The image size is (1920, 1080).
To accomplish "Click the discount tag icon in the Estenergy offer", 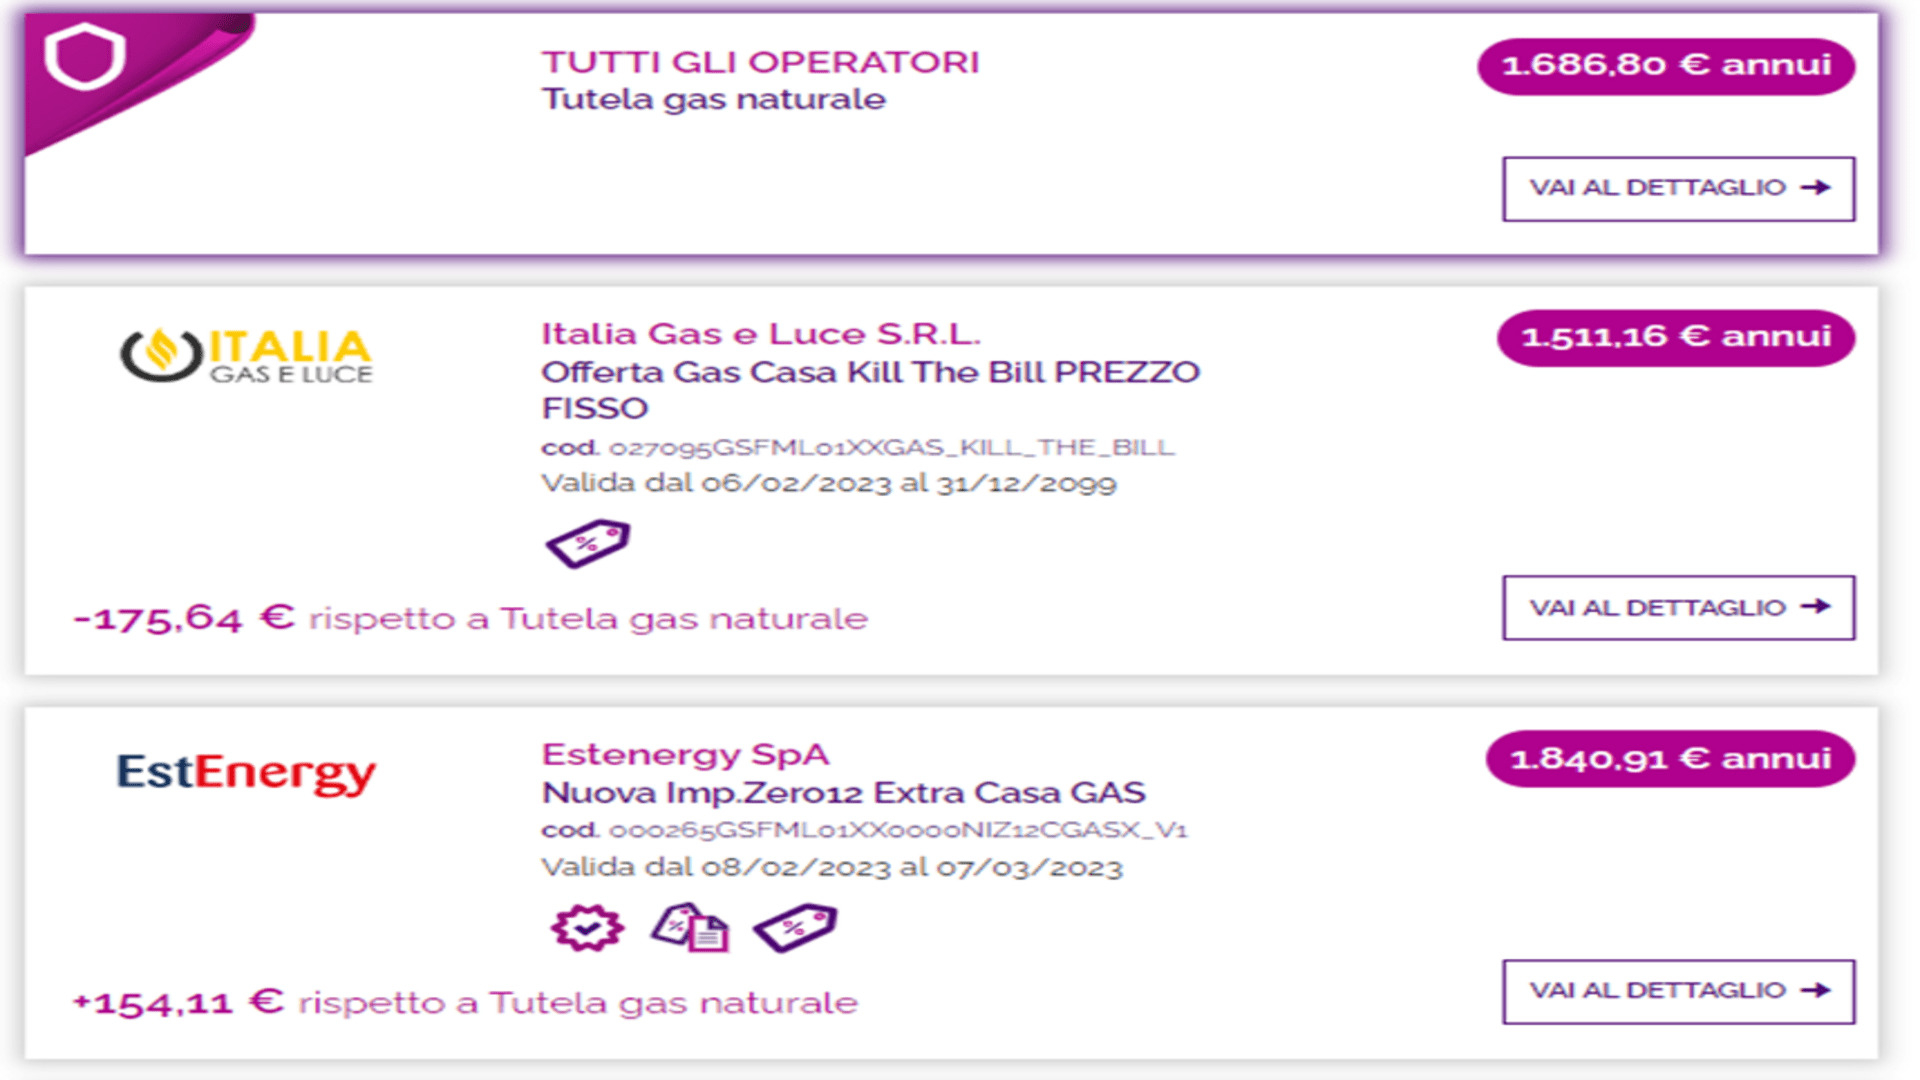I will [795, 928].
